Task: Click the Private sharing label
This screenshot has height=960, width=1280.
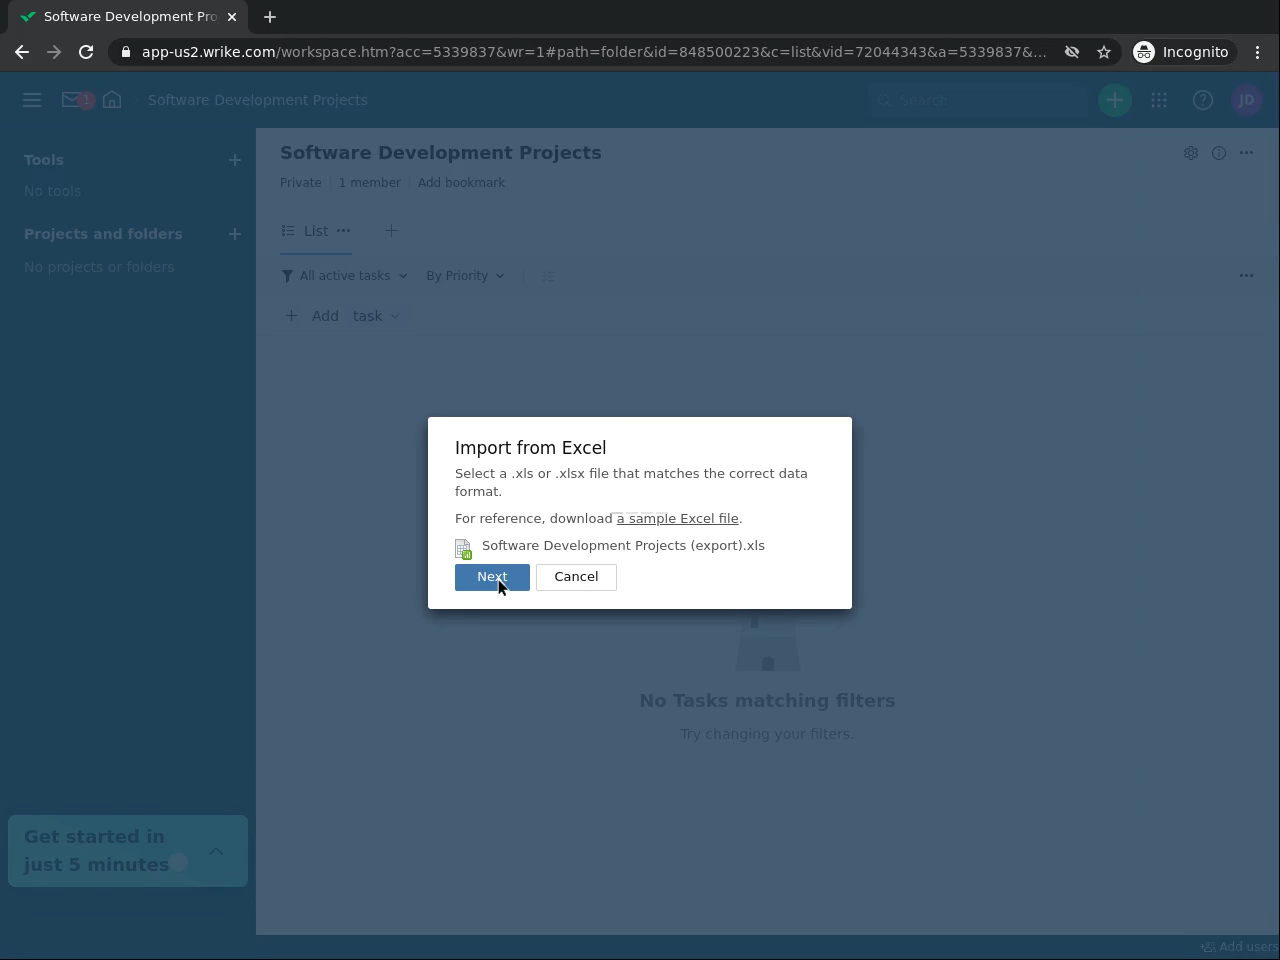Action: pos(301,183)
